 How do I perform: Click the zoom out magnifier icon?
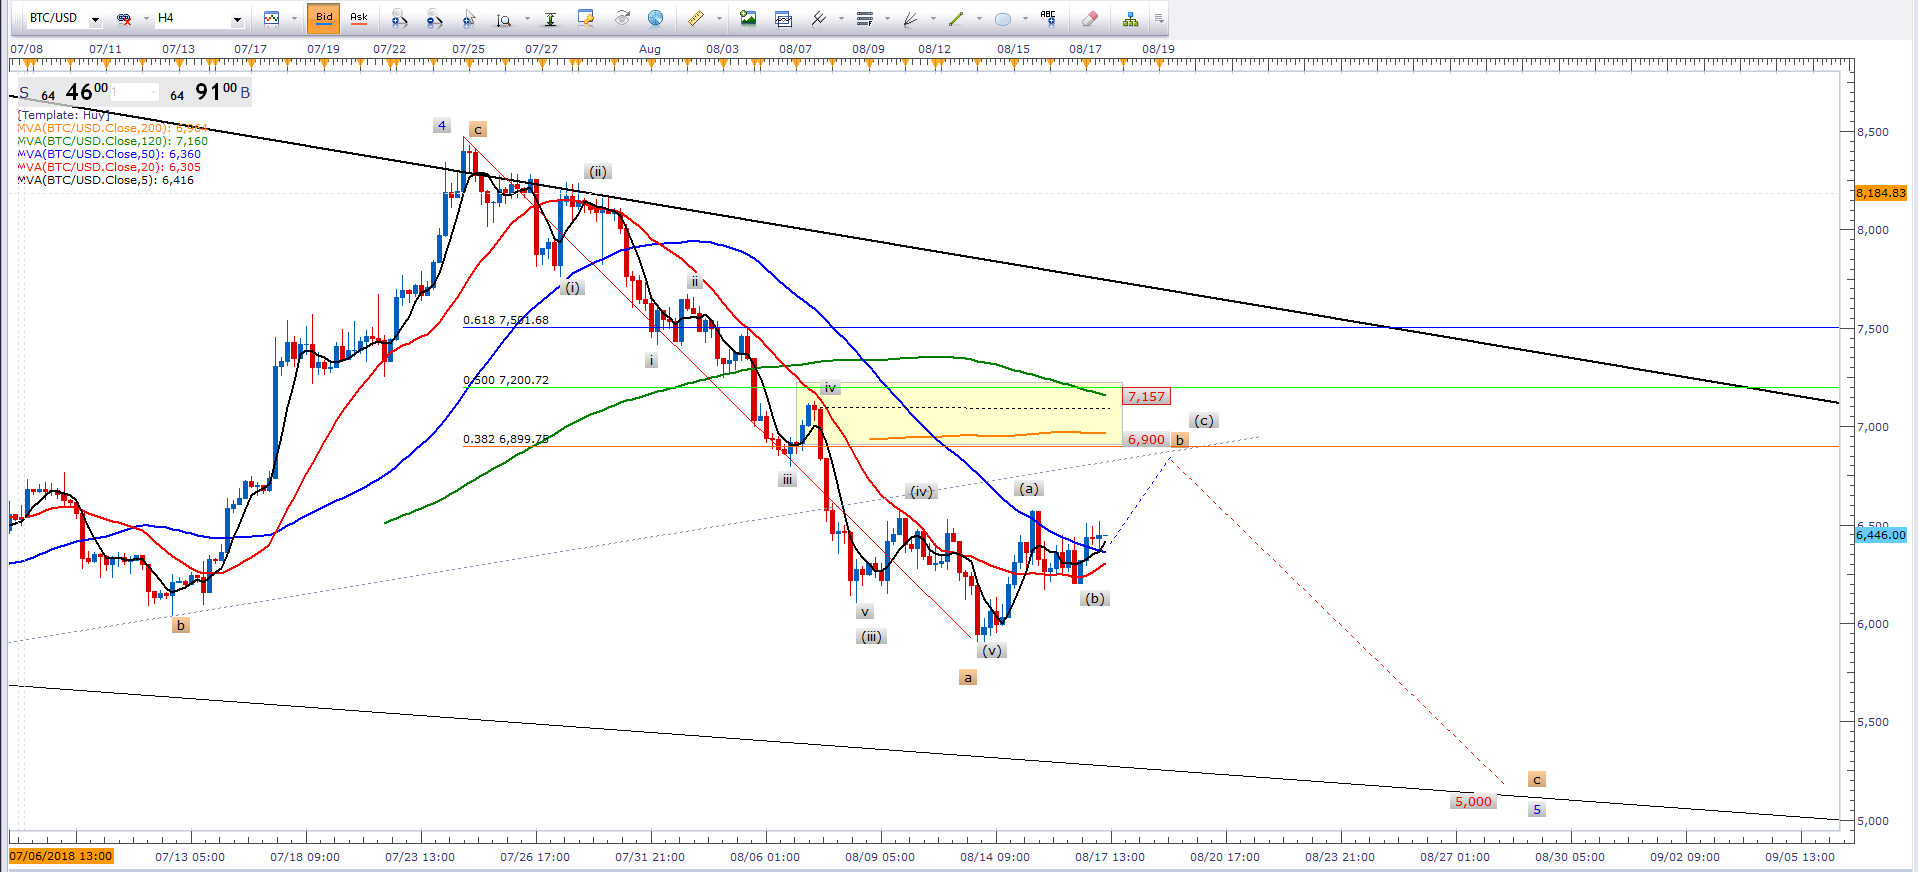tap(433, 18)
